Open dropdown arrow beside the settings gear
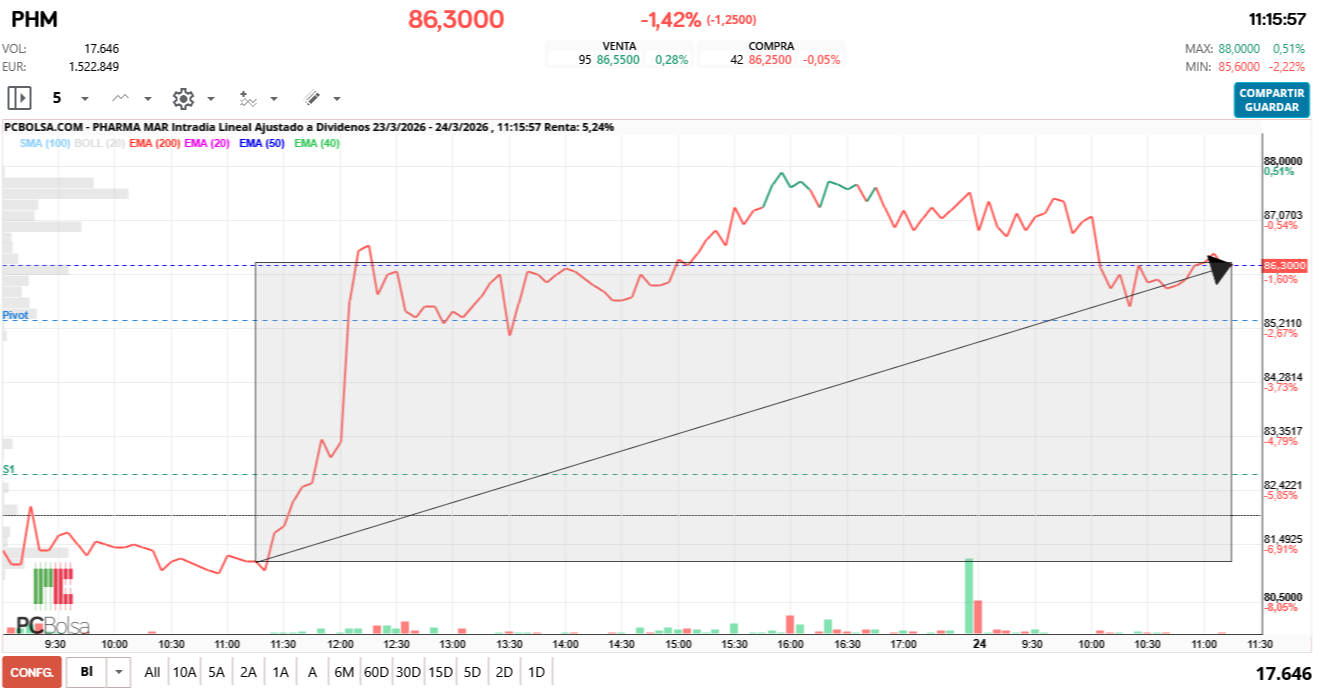1325x693 pixels. click(211, 99)
